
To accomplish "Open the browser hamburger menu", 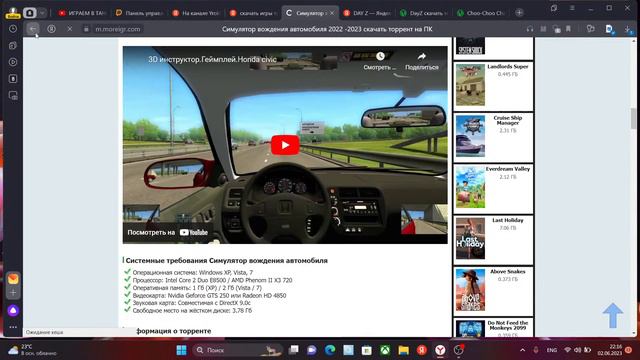I will tap(572, 8).
